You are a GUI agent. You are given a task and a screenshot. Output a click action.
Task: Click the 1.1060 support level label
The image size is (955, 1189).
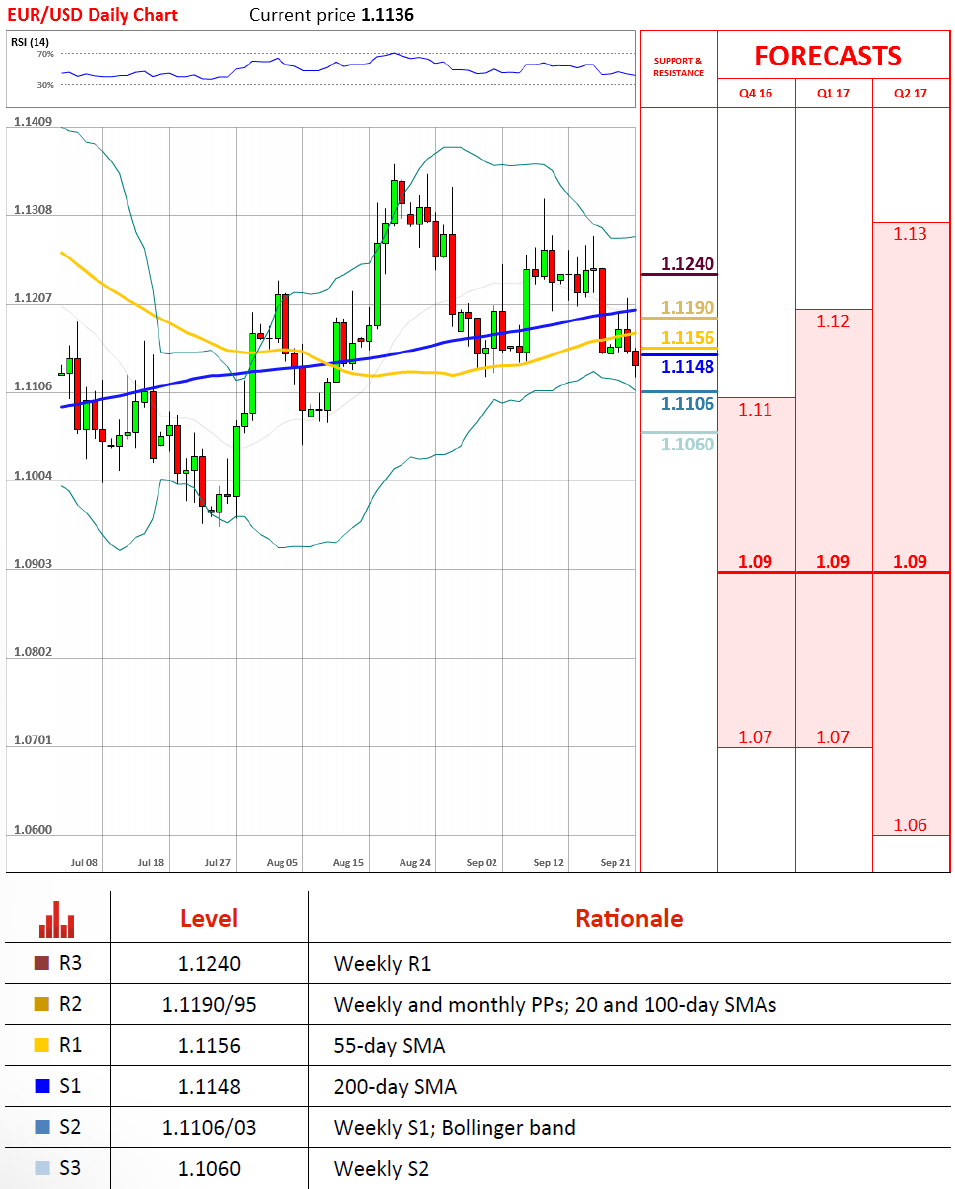687,444
